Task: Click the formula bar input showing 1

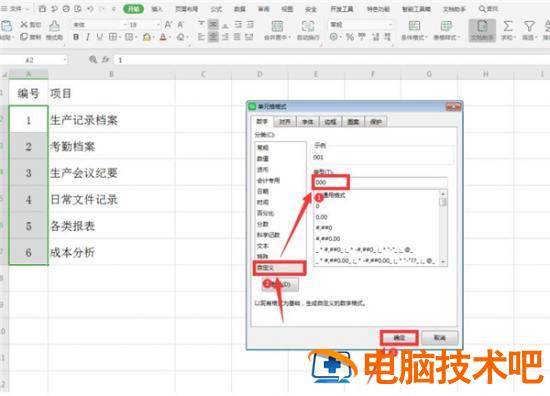Action: point(331,60)
